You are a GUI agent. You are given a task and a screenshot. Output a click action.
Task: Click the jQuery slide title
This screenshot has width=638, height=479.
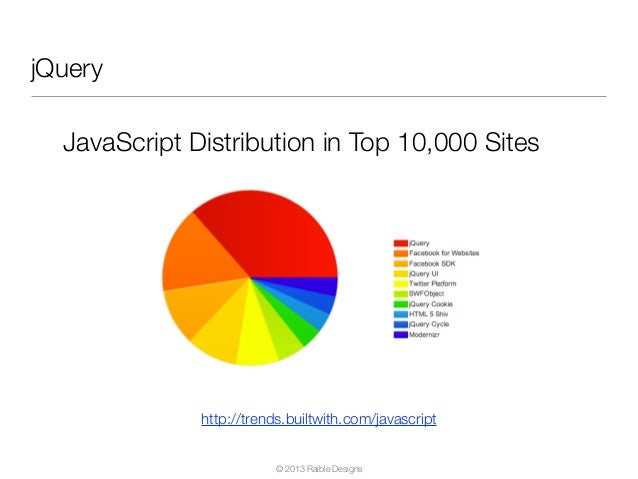(x=67, y=69)
